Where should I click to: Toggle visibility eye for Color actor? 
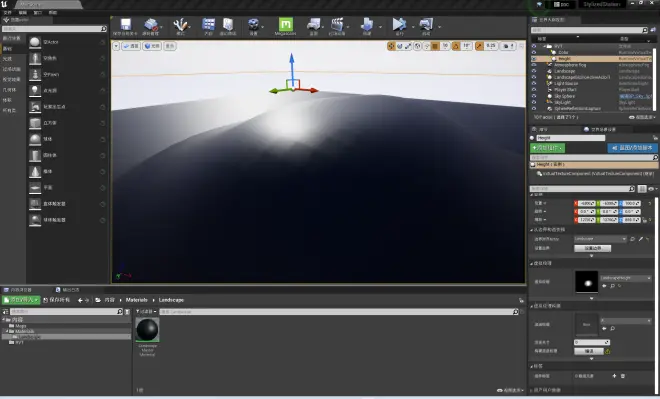click(534, 53)
